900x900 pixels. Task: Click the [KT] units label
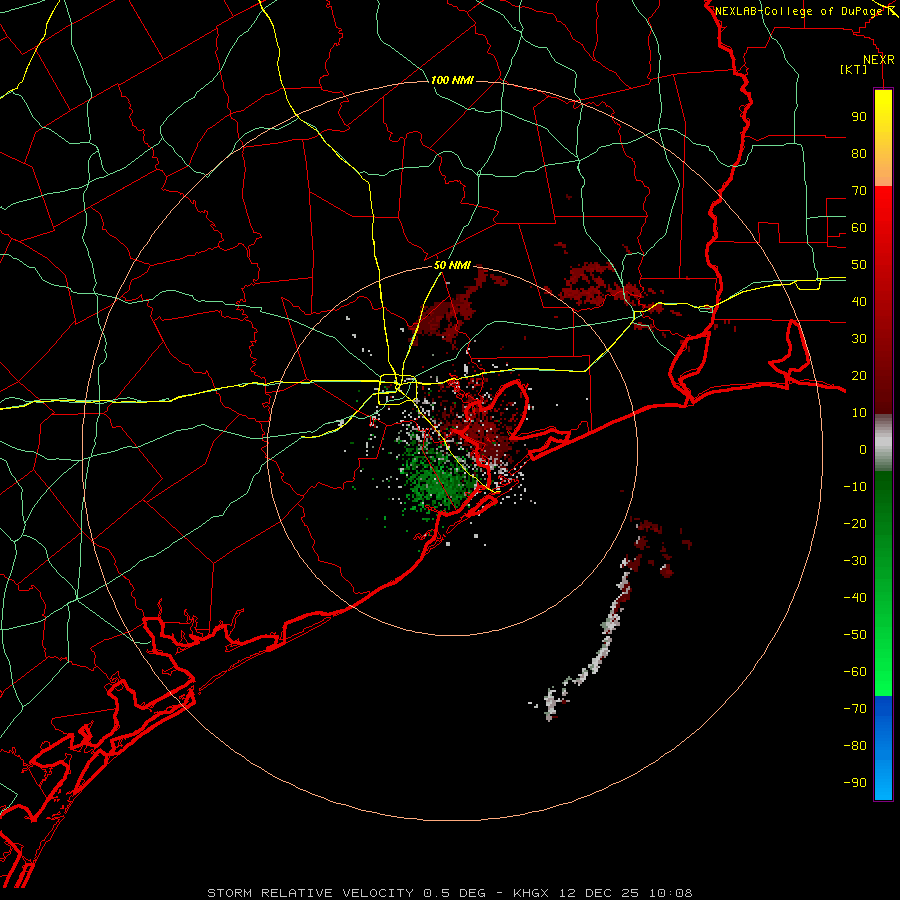(854, 69)
